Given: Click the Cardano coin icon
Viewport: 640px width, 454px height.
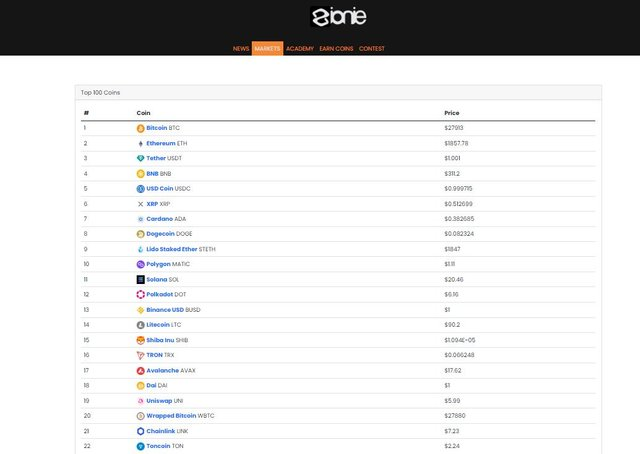Looking at the screenshot, I should tap(140, 219).
